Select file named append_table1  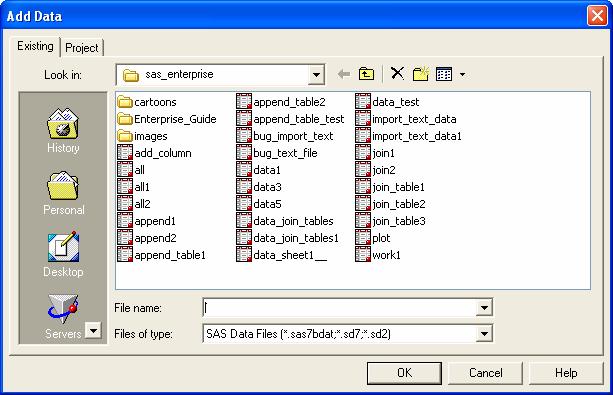[x=161, y=255]
